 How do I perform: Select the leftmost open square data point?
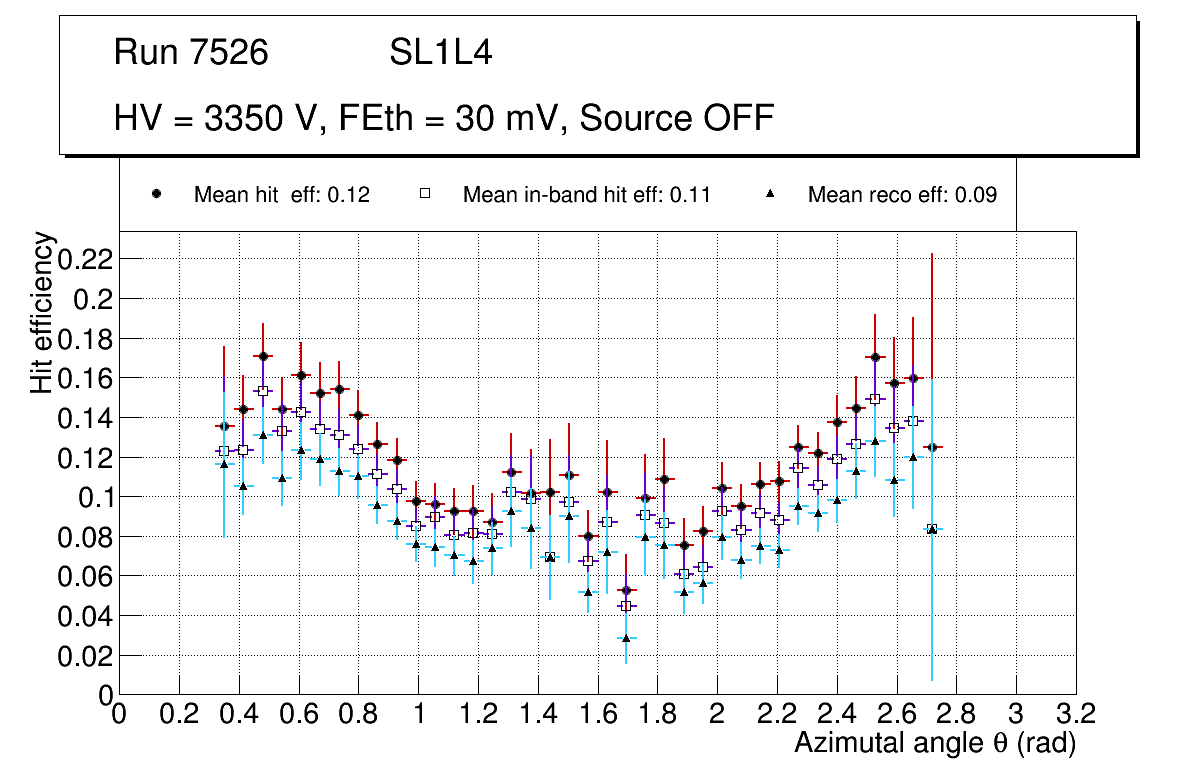(224, 451)
